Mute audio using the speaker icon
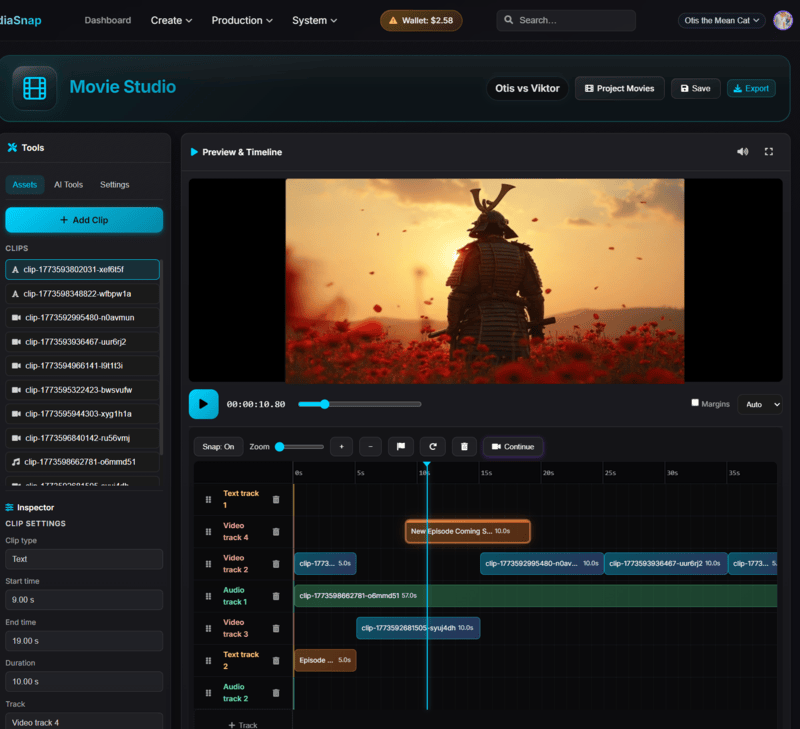 pos(743,151)
